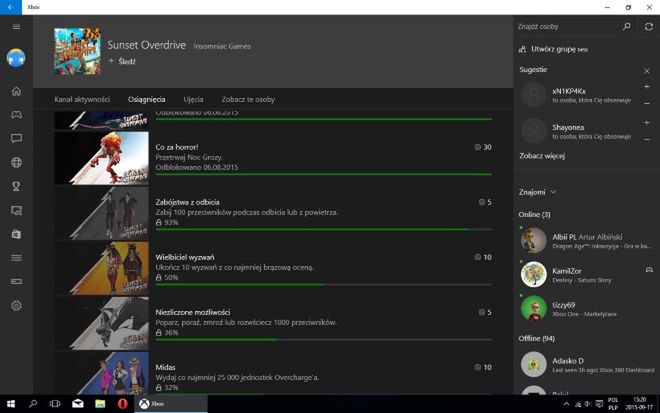The width and height of the screenshot is (660, 413).
Task: Open KamilZor friend entry
Action: coord(587,274)
